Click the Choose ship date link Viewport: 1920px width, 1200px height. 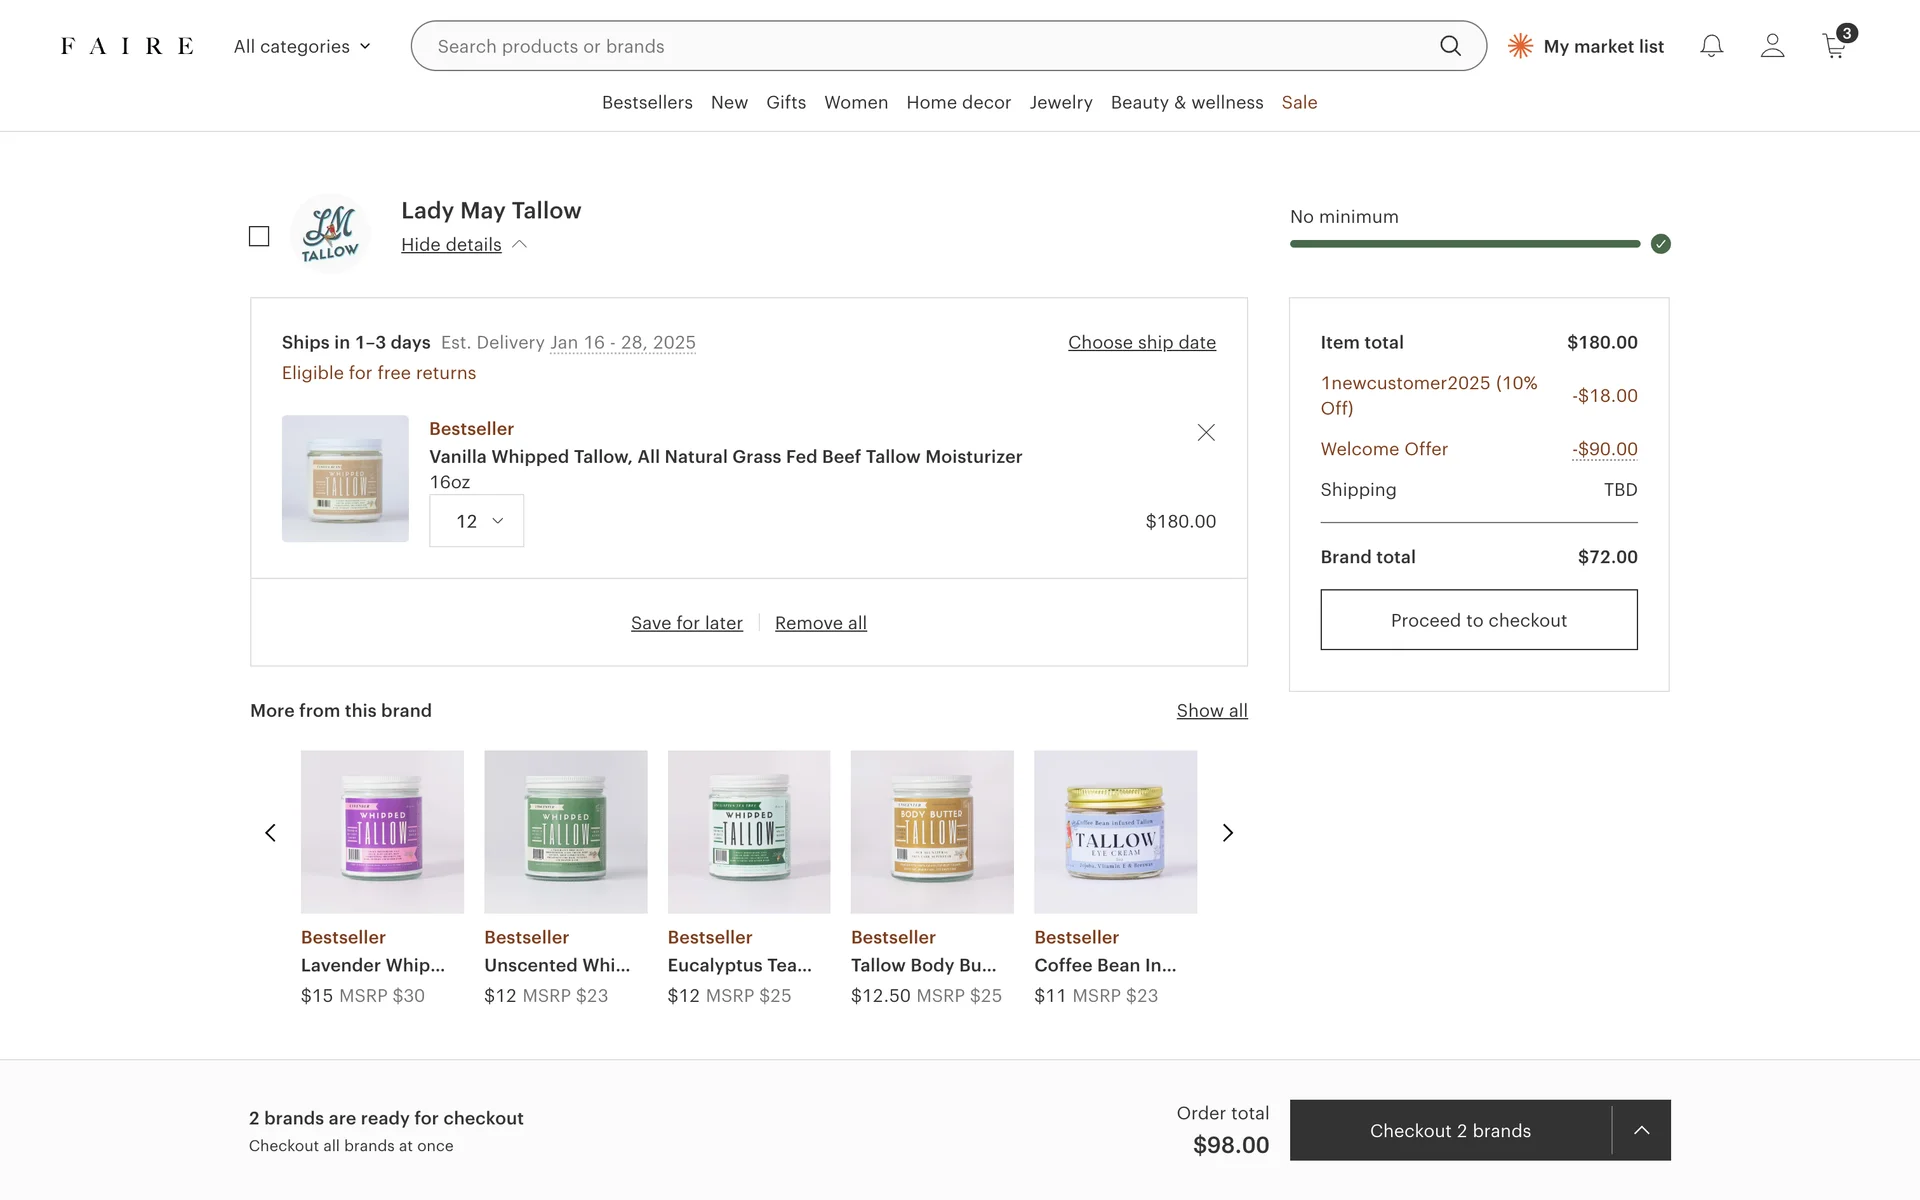click(1141, 342)
